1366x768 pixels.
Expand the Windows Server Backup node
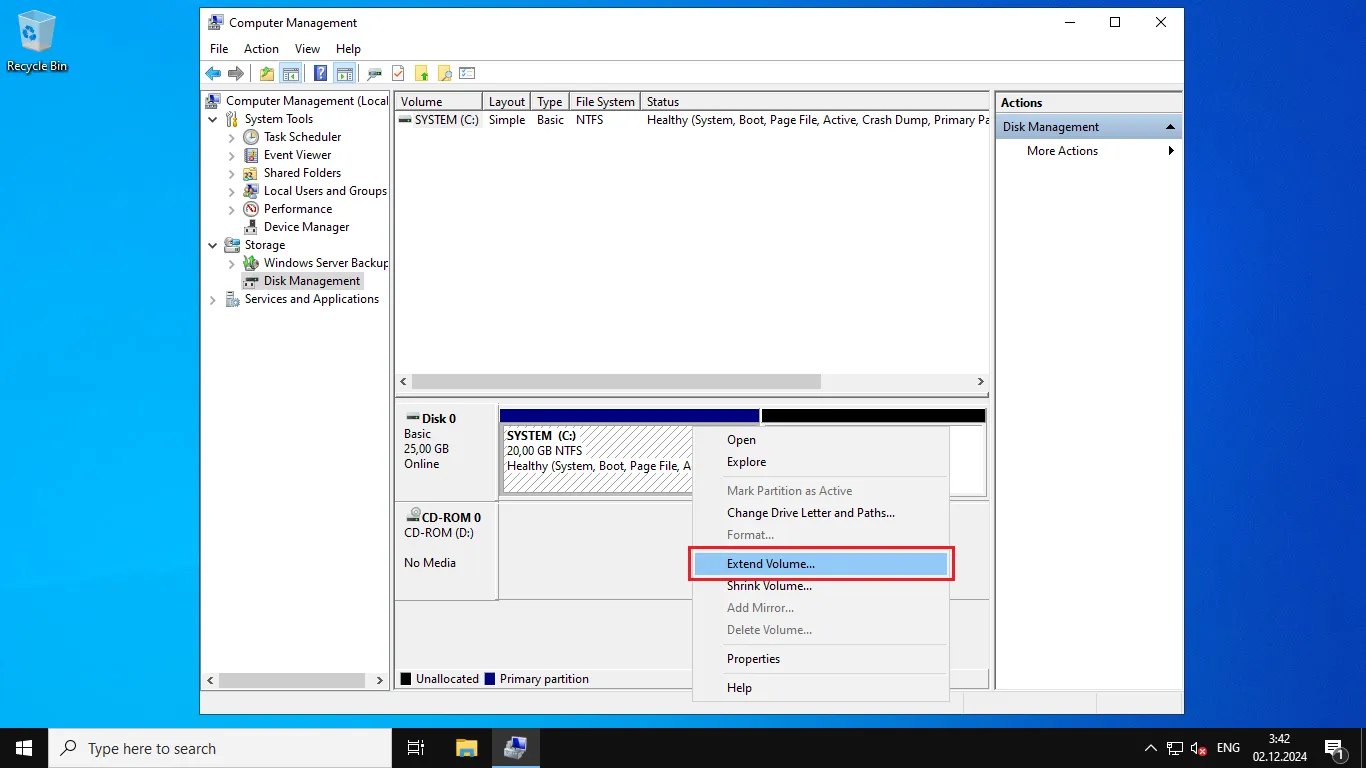click(232, 263)
